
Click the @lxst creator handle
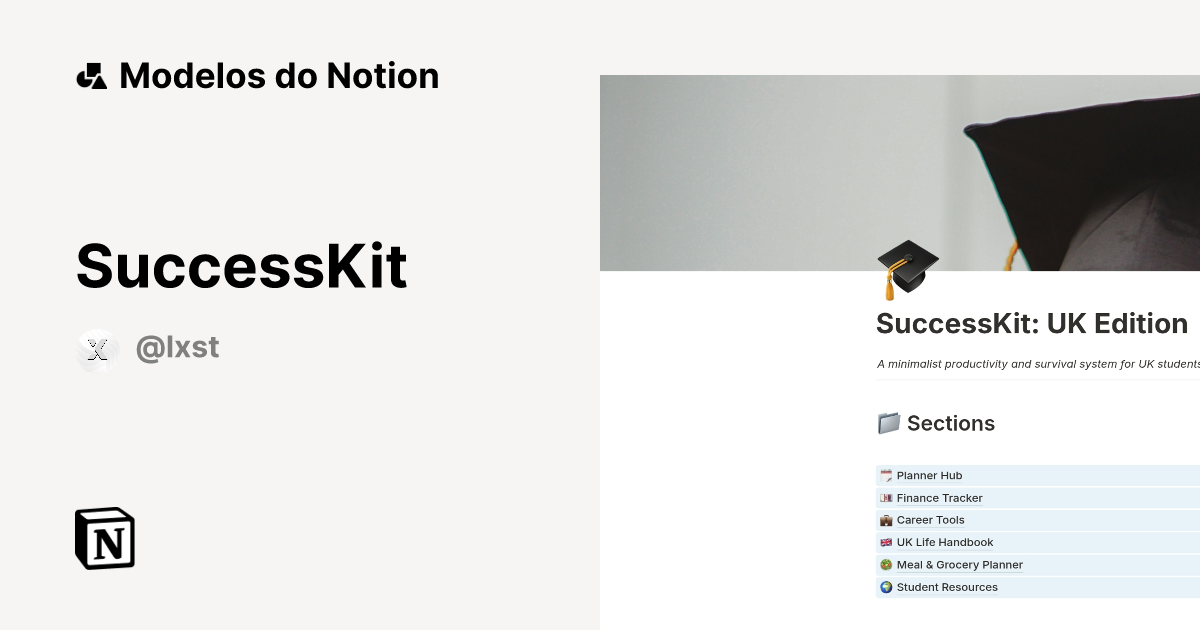click(x=177, y=347)
